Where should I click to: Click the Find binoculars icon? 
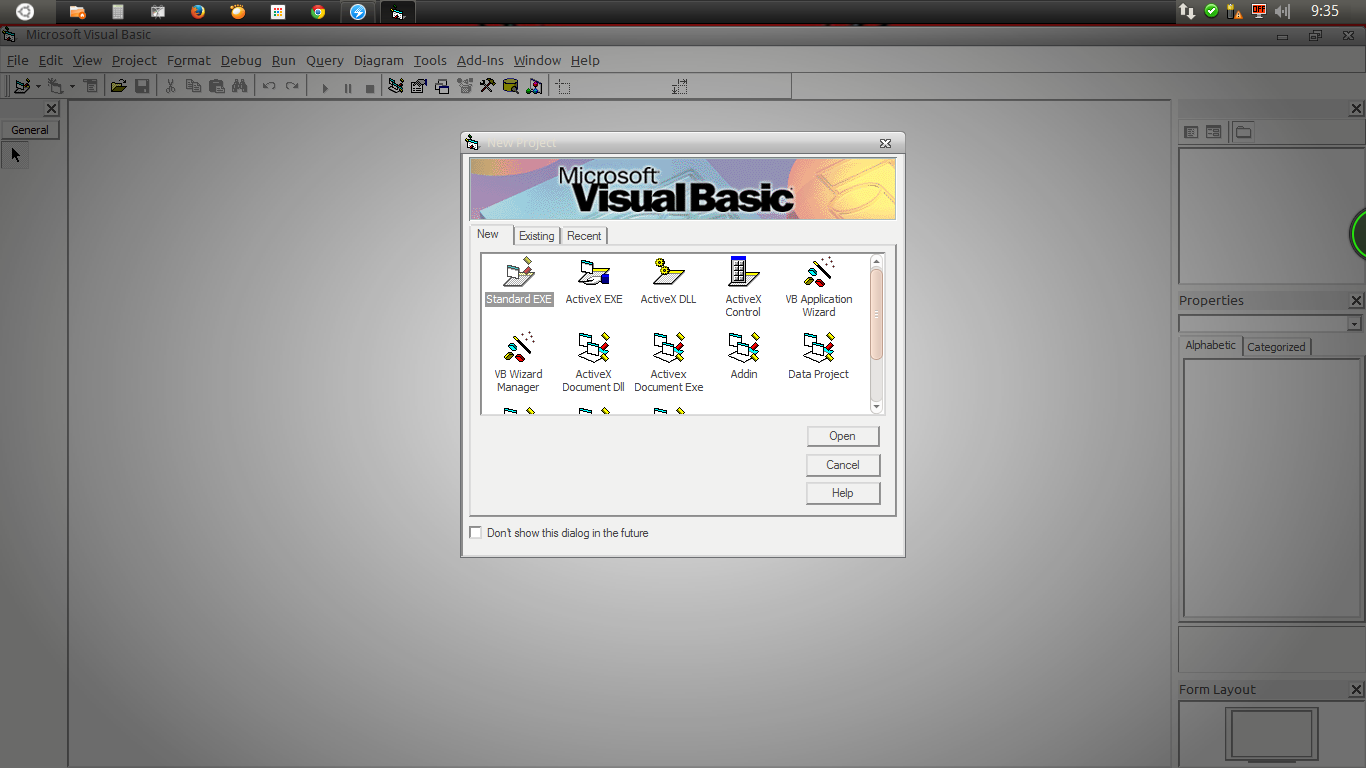tap(239, 87)
